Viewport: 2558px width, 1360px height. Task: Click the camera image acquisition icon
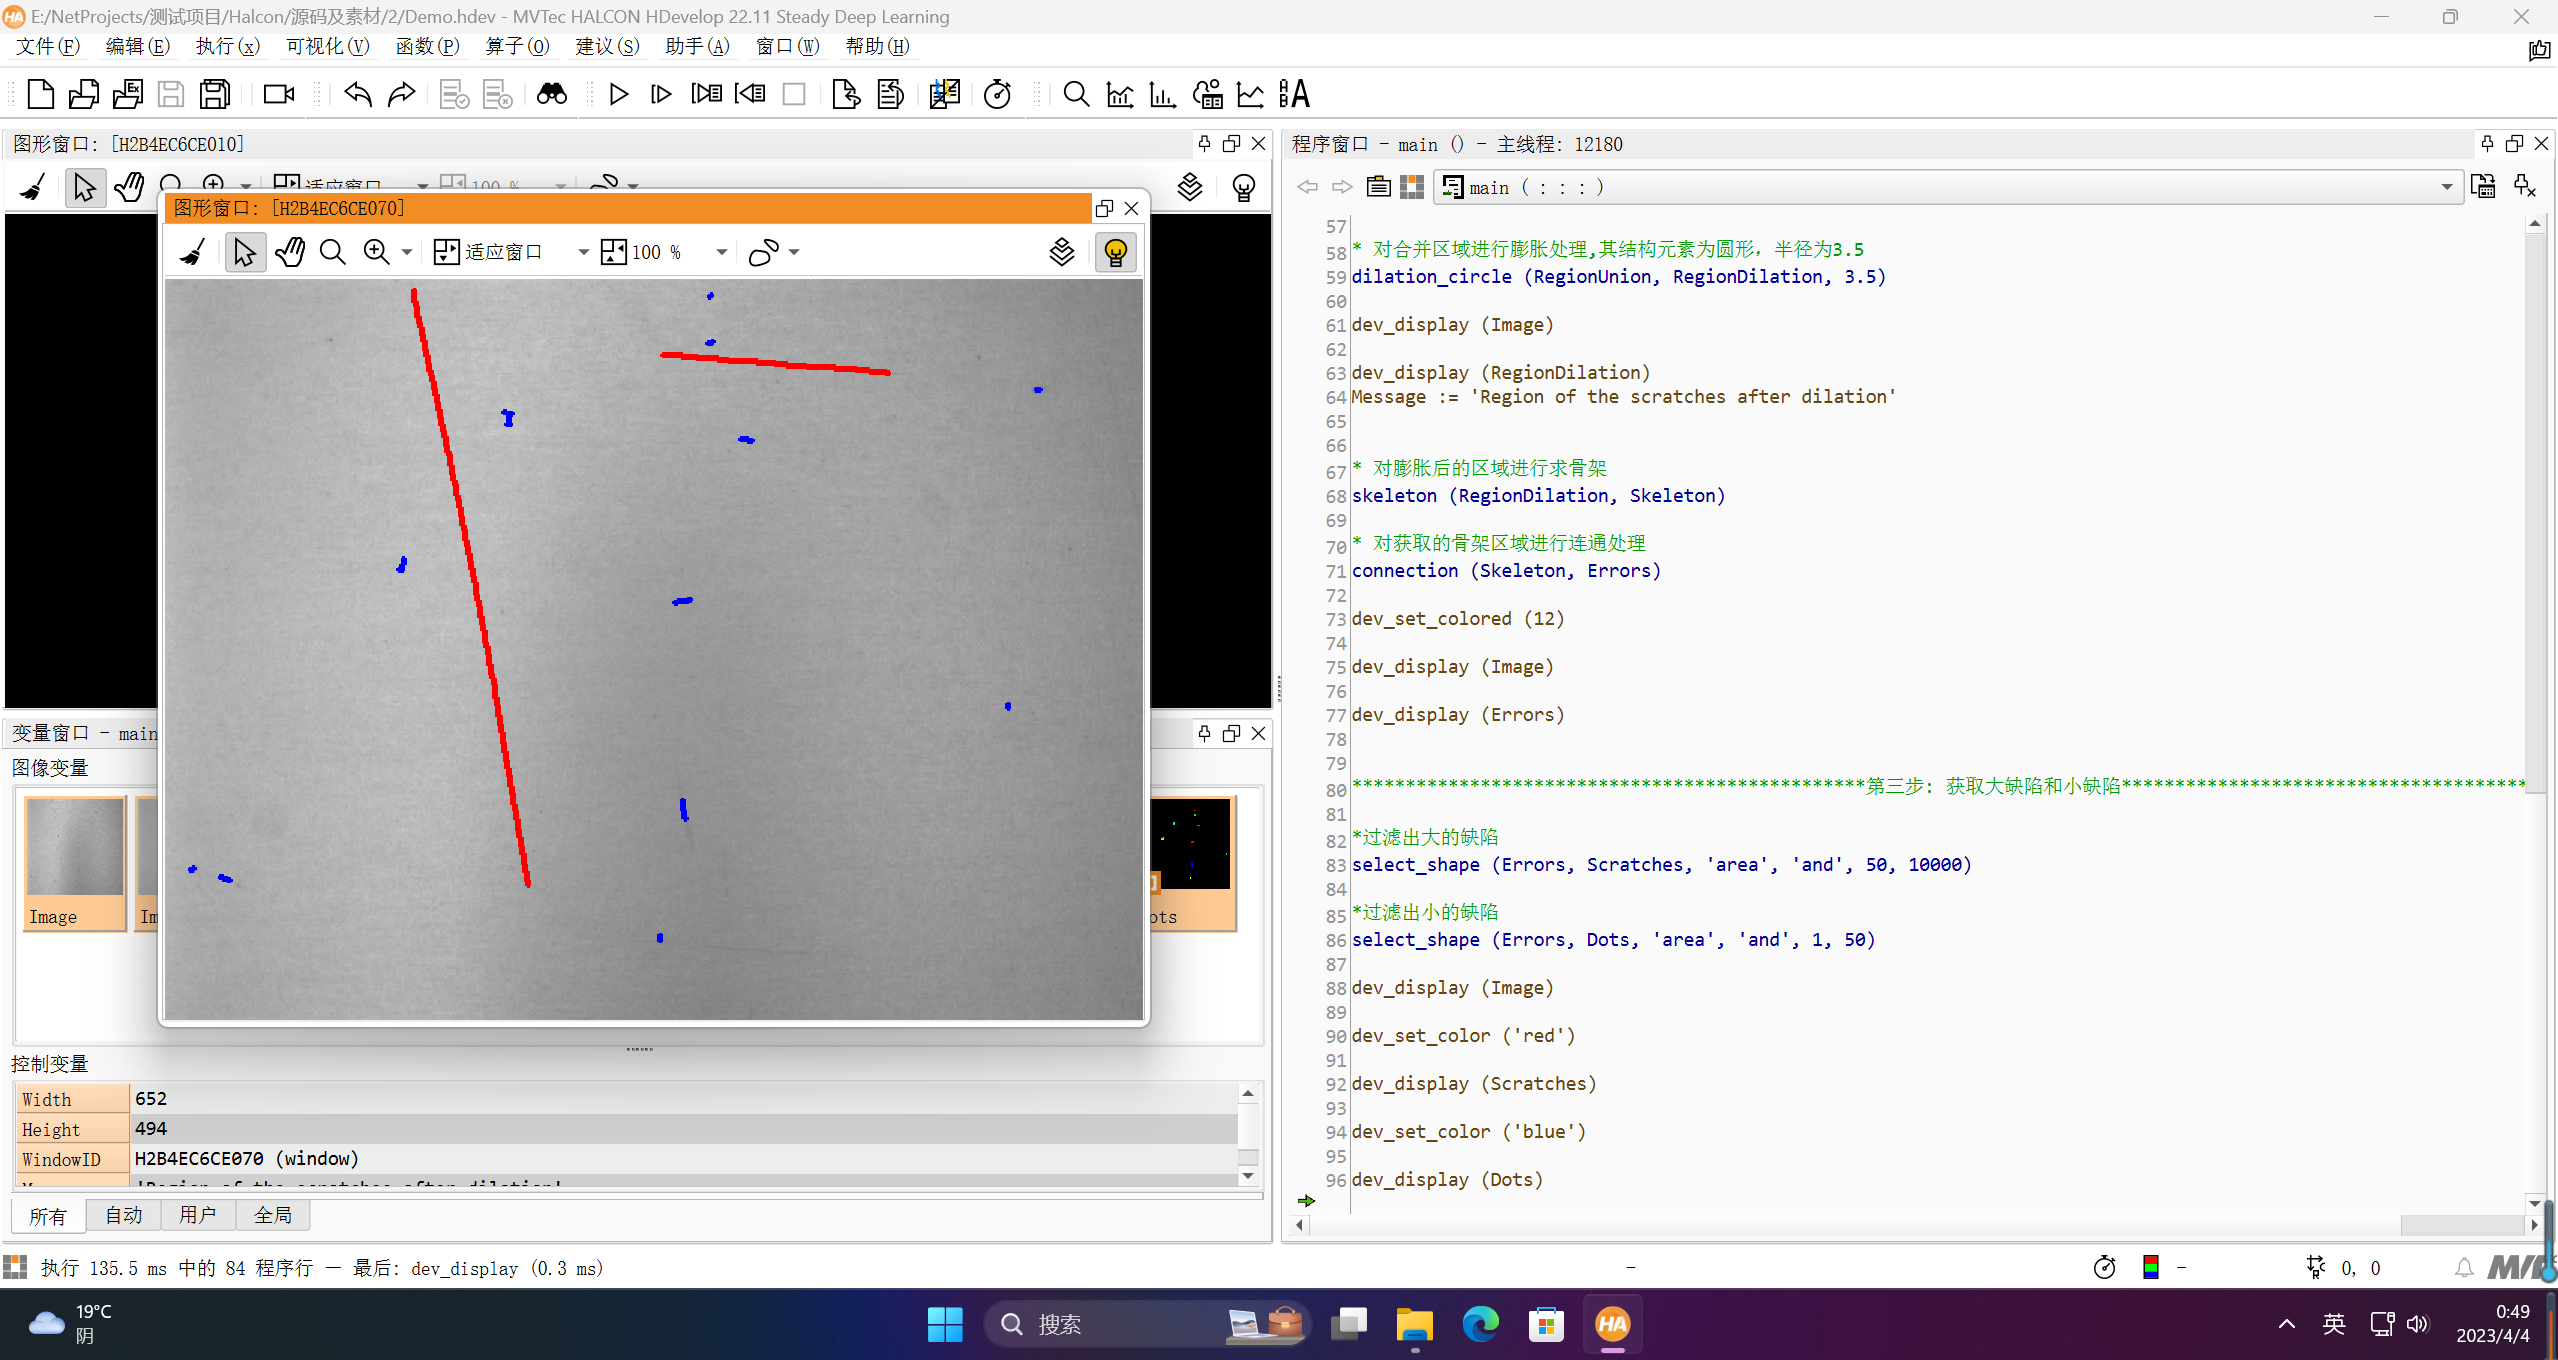point(278,94)
